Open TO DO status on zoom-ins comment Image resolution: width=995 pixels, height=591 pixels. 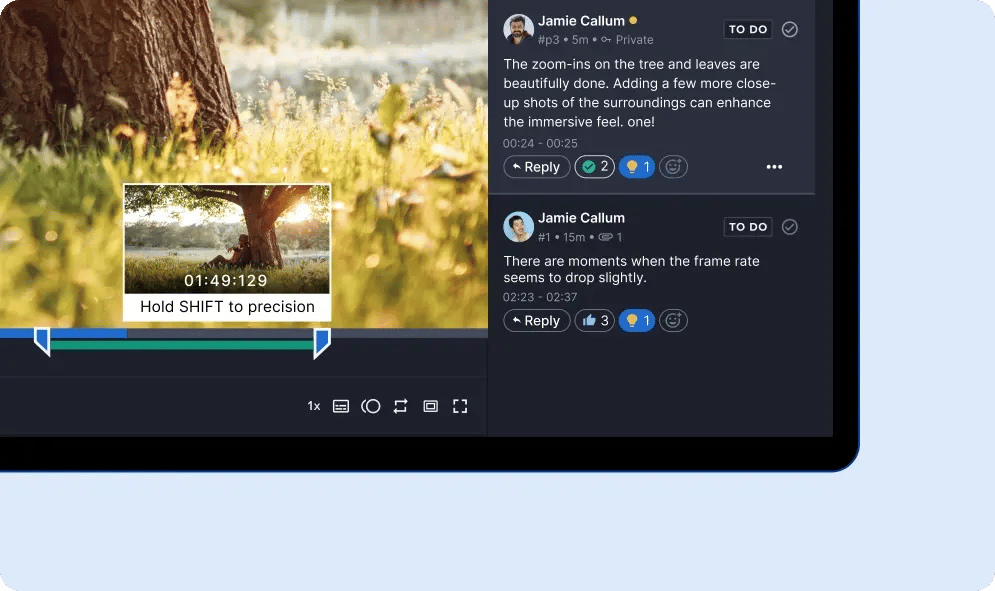tap(748, 30)
